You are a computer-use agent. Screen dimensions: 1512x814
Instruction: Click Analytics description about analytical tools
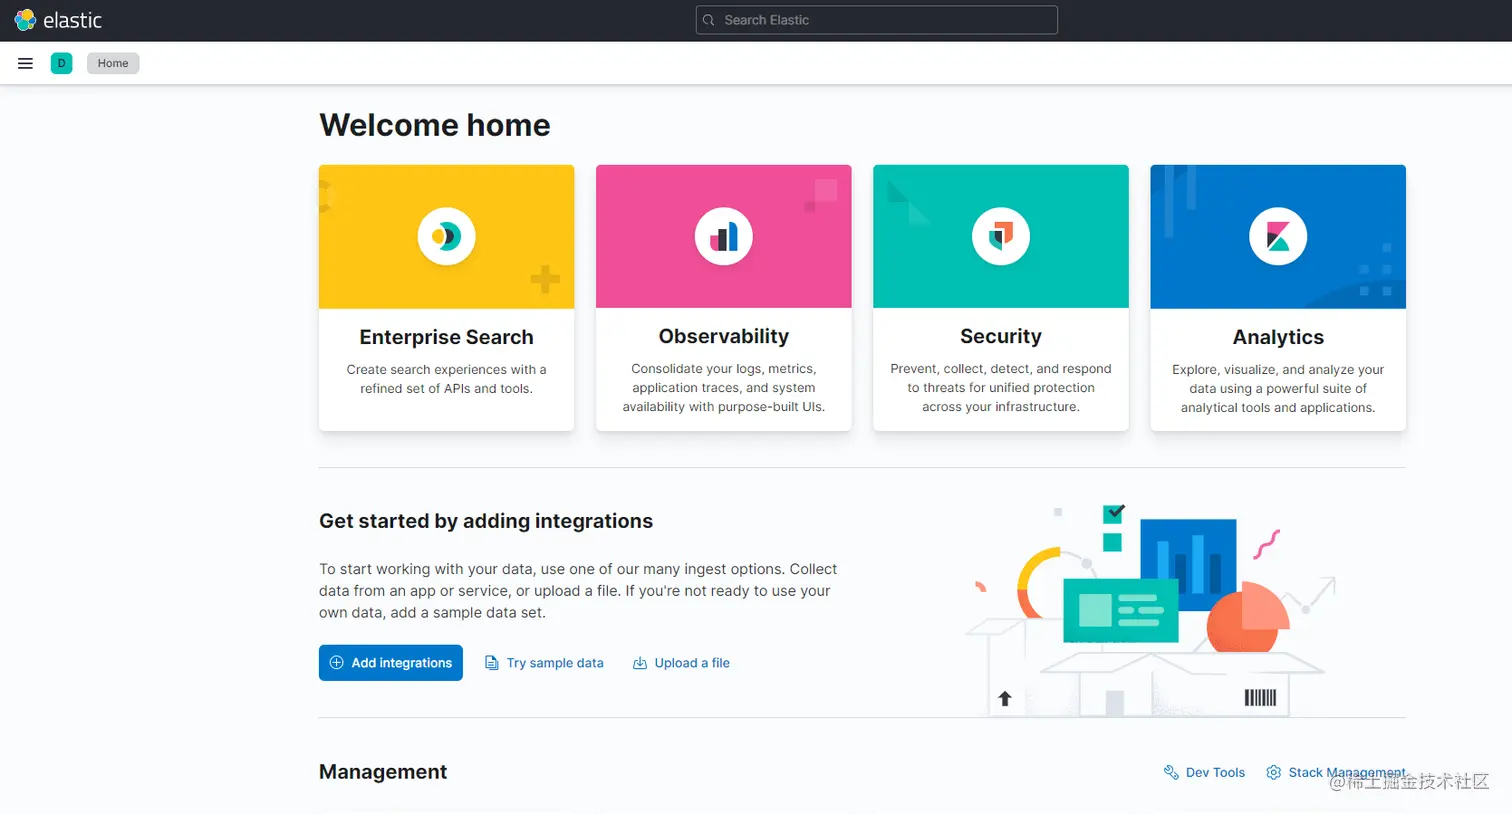[x=1278, y=389]
